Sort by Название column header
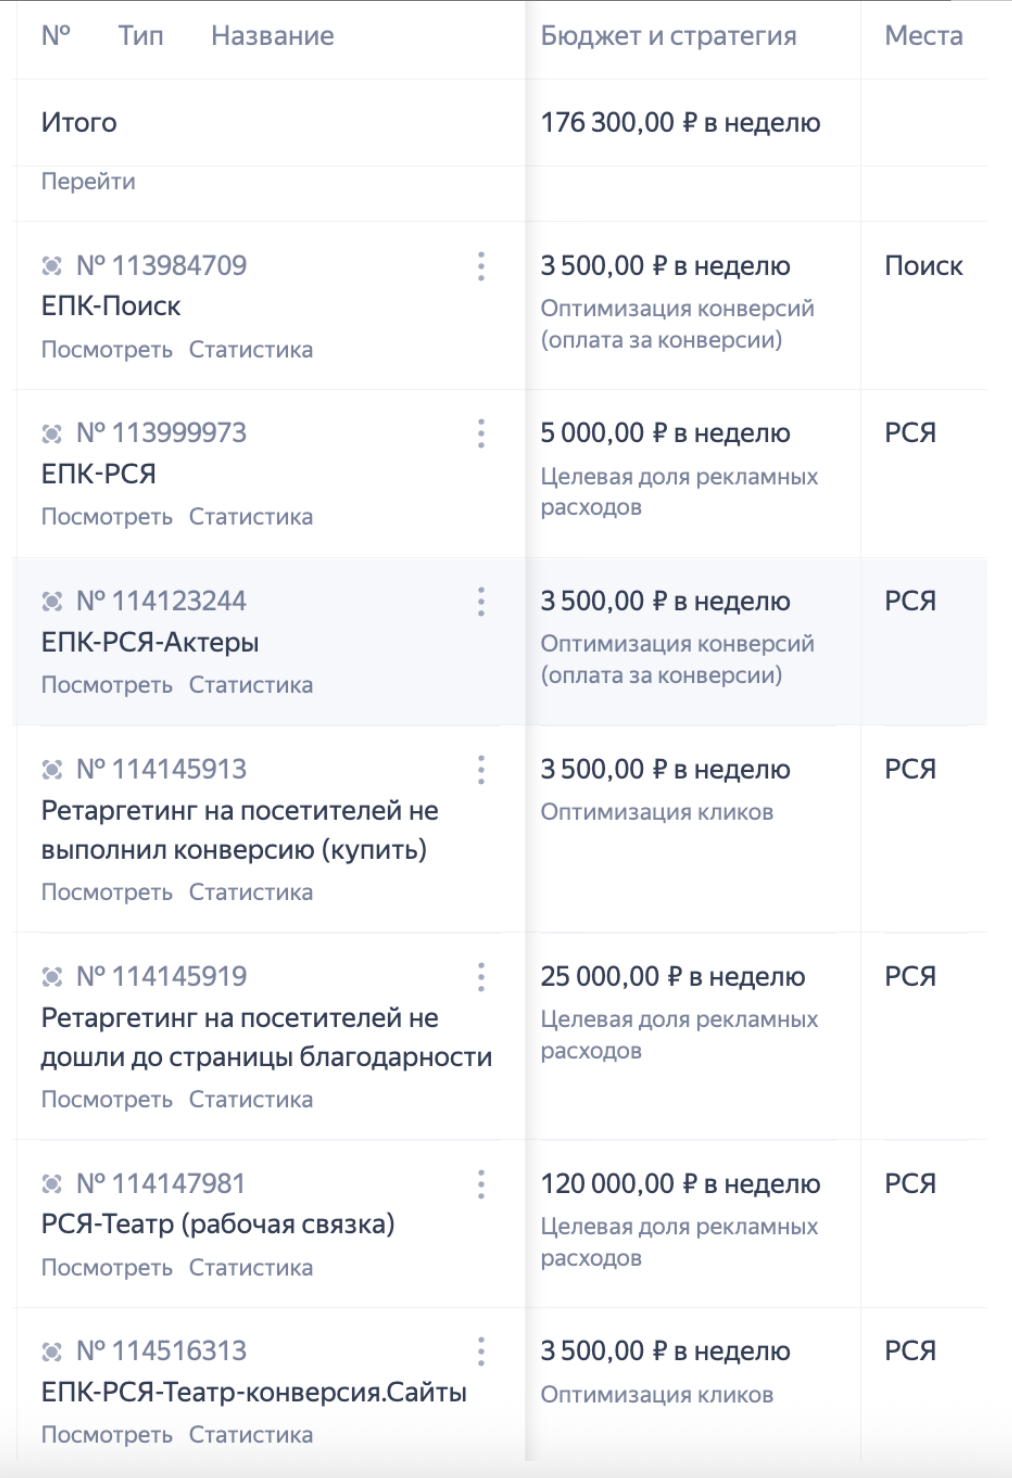The height and width of the screenshot is (1478, 1012). point(272,36)
